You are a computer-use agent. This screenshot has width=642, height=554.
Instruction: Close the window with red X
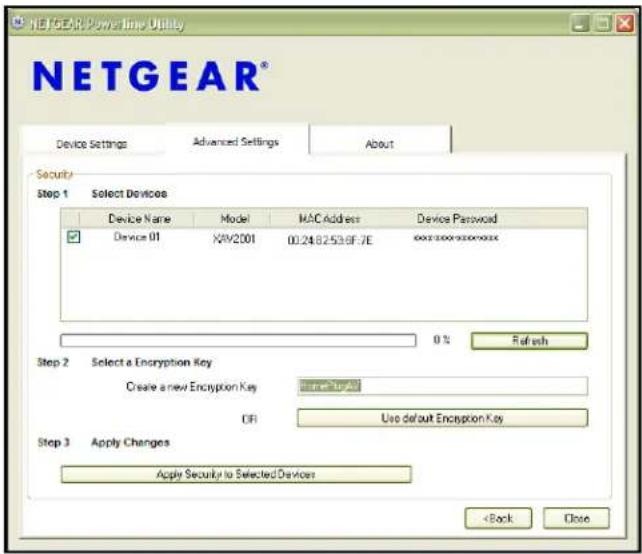[x=626, y=23]
